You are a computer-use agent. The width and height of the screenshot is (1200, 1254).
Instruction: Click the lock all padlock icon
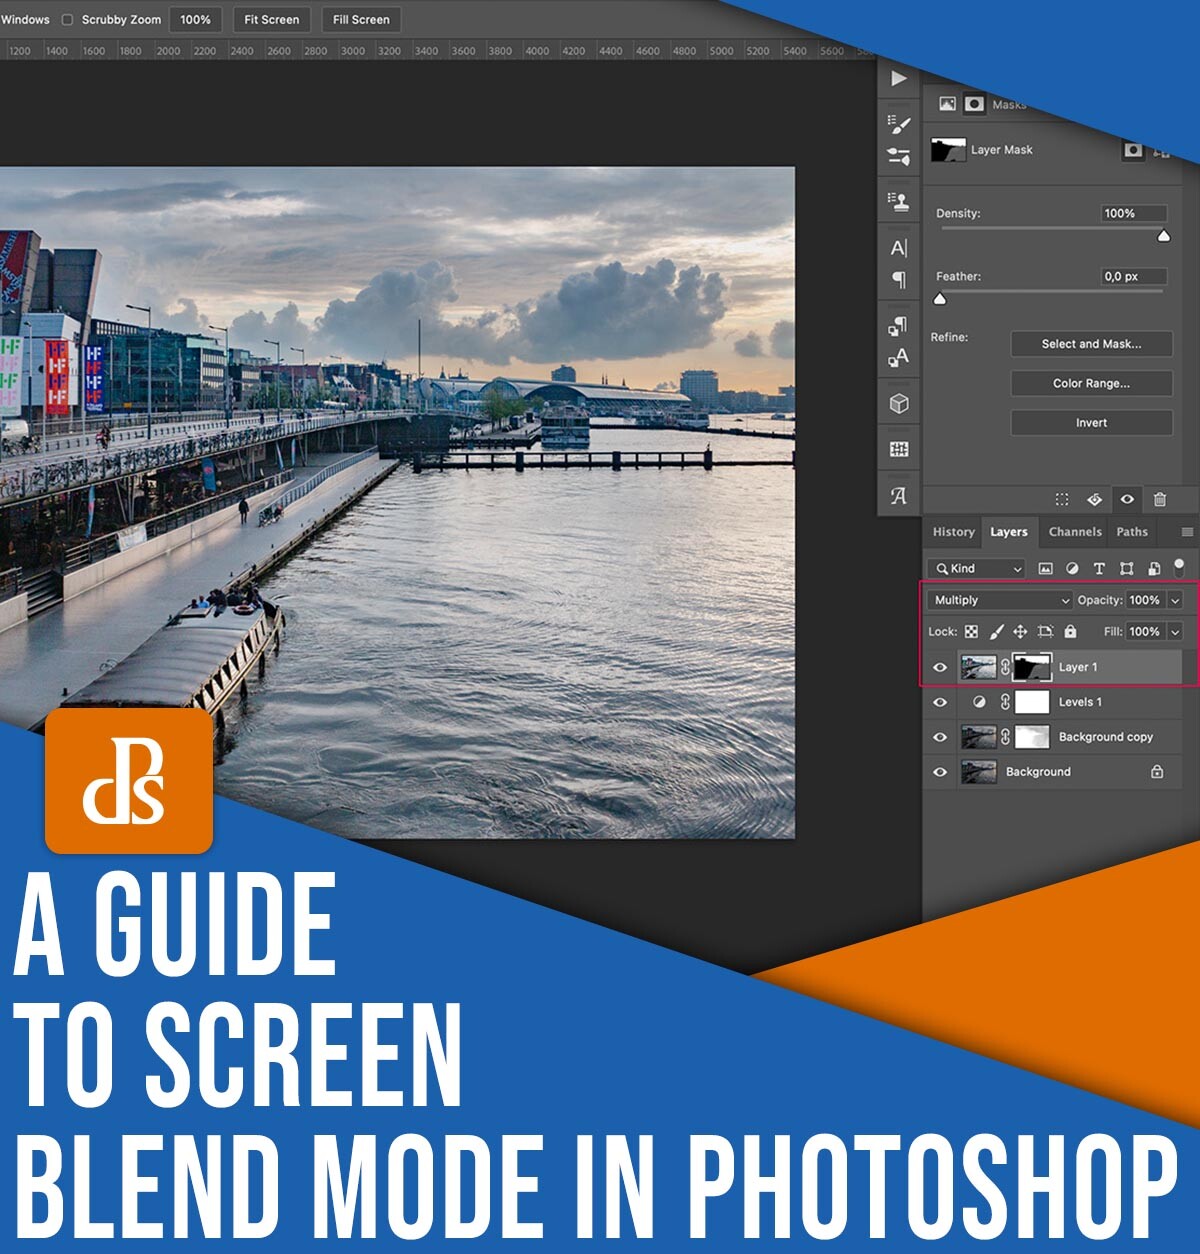(x=1071, y=632)
